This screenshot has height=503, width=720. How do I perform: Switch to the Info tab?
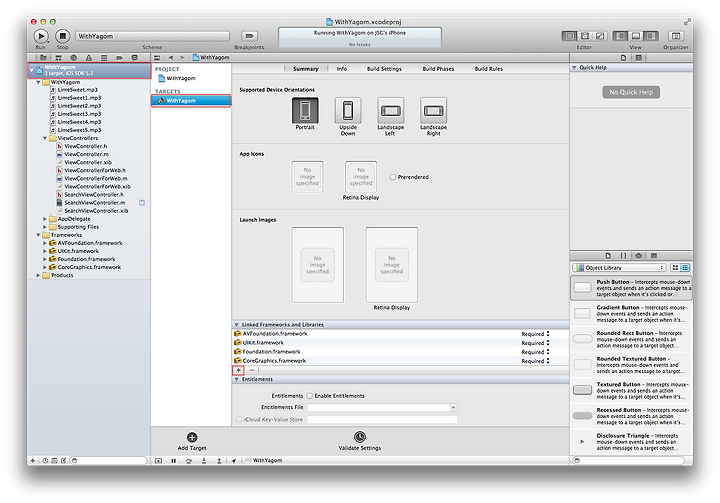pyautogui.click(x=342, y=69)
